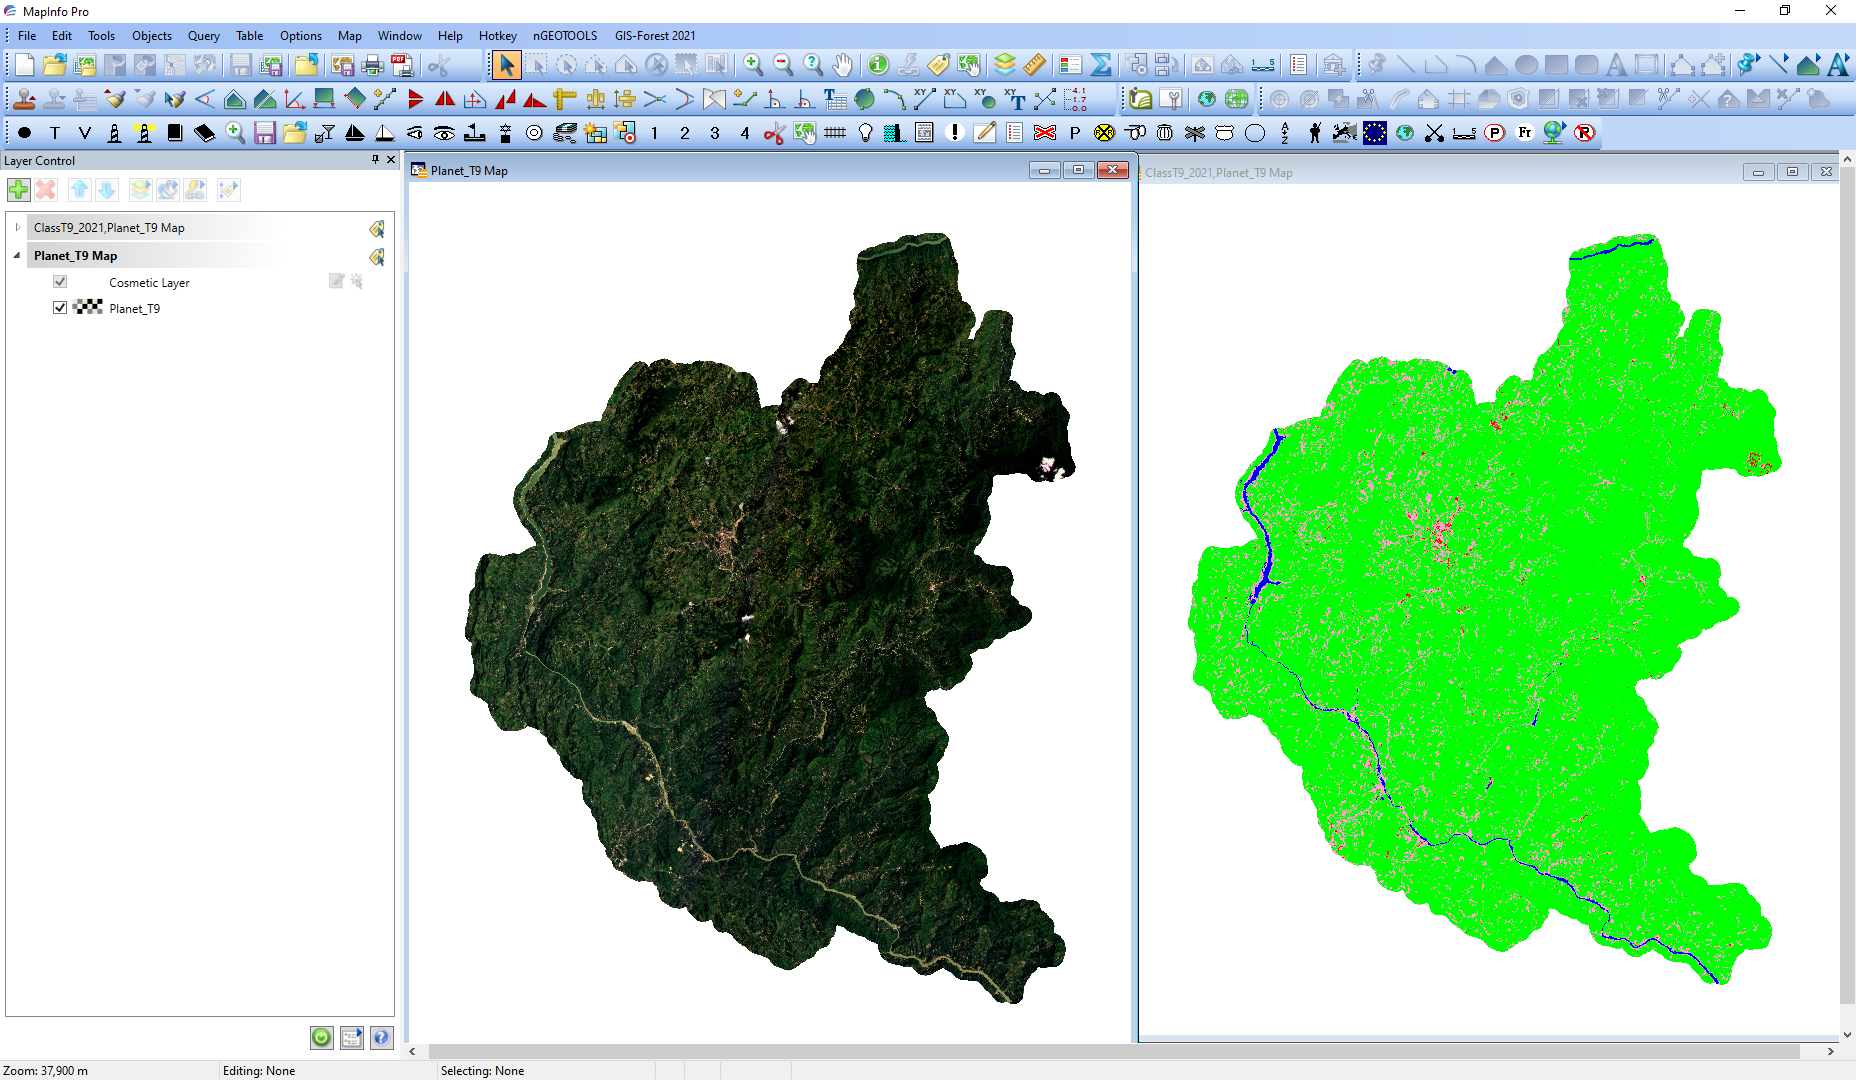Open the Objects menu

[x=152, y=35]
